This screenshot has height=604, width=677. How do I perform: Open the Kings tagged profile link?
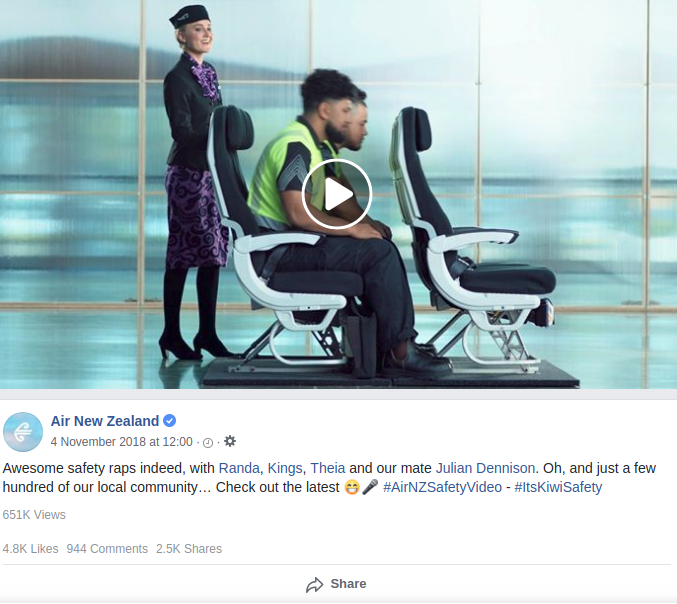[x=285, y=468]
